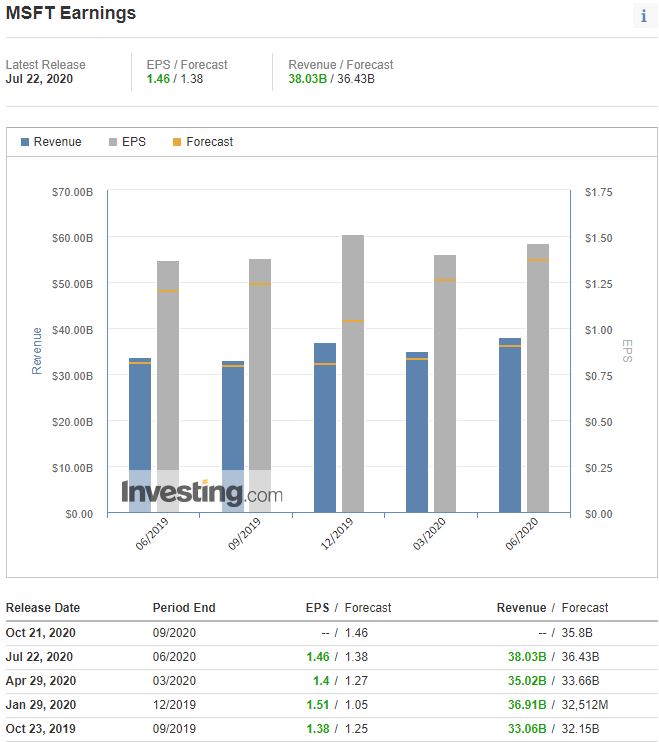Click the $70.00B revenue axis label
This screenshot has height=742, width=659.
point(72,192)
